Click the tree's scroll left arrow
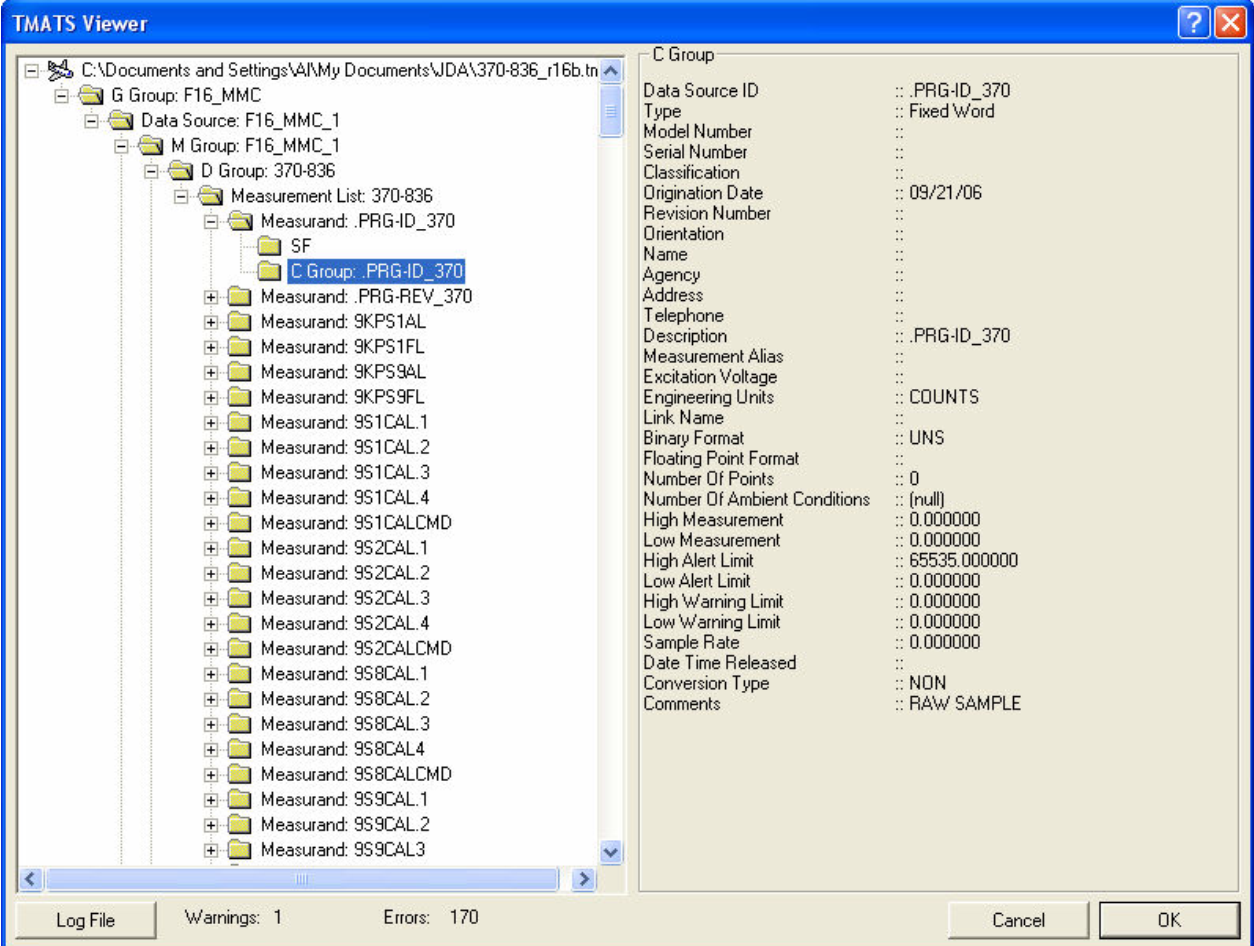Image resolution: width=1254 pixels, height=946 pixels. 31,879
